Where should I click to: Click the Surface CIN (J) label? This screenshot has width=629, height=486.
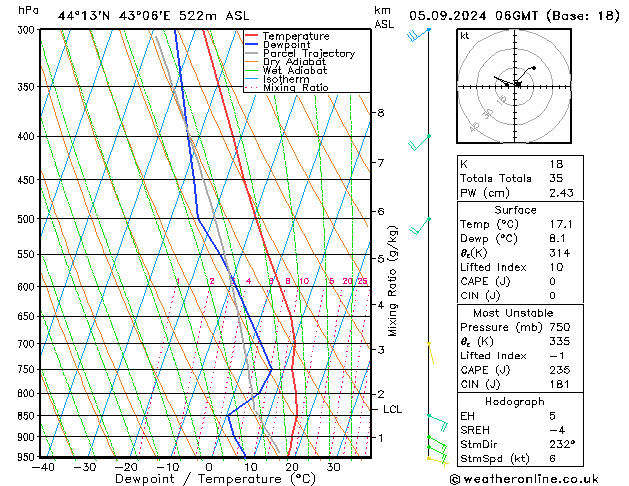[x=480, y=296]
